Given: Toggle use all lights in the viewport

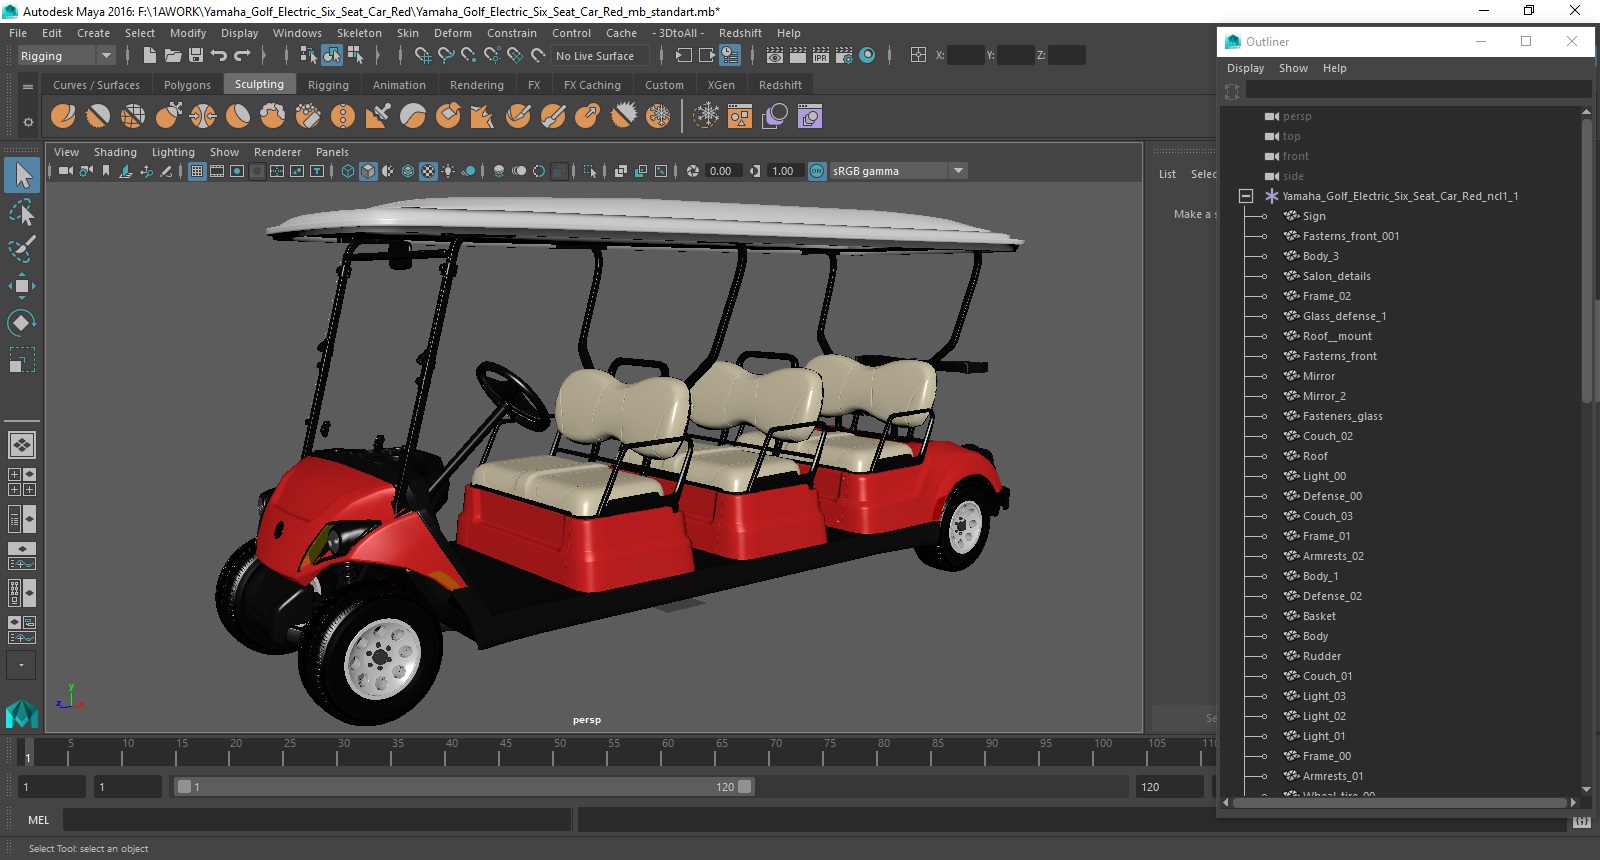Looking at the screenshot, I should 448,171.
